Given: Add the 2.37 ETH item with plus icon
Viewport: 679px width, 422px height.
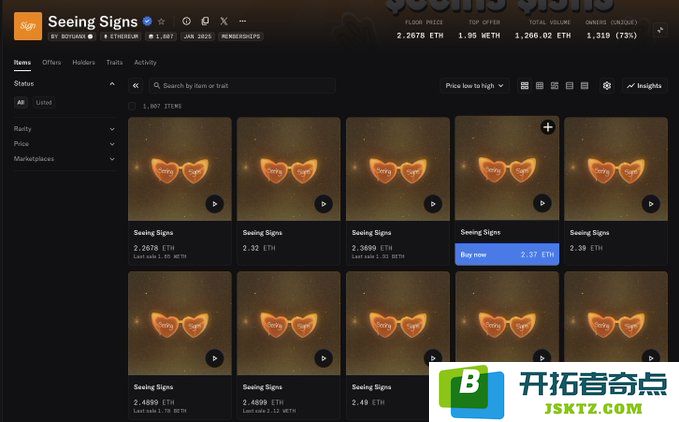Looking at the screenshot, I should point(548,127).
